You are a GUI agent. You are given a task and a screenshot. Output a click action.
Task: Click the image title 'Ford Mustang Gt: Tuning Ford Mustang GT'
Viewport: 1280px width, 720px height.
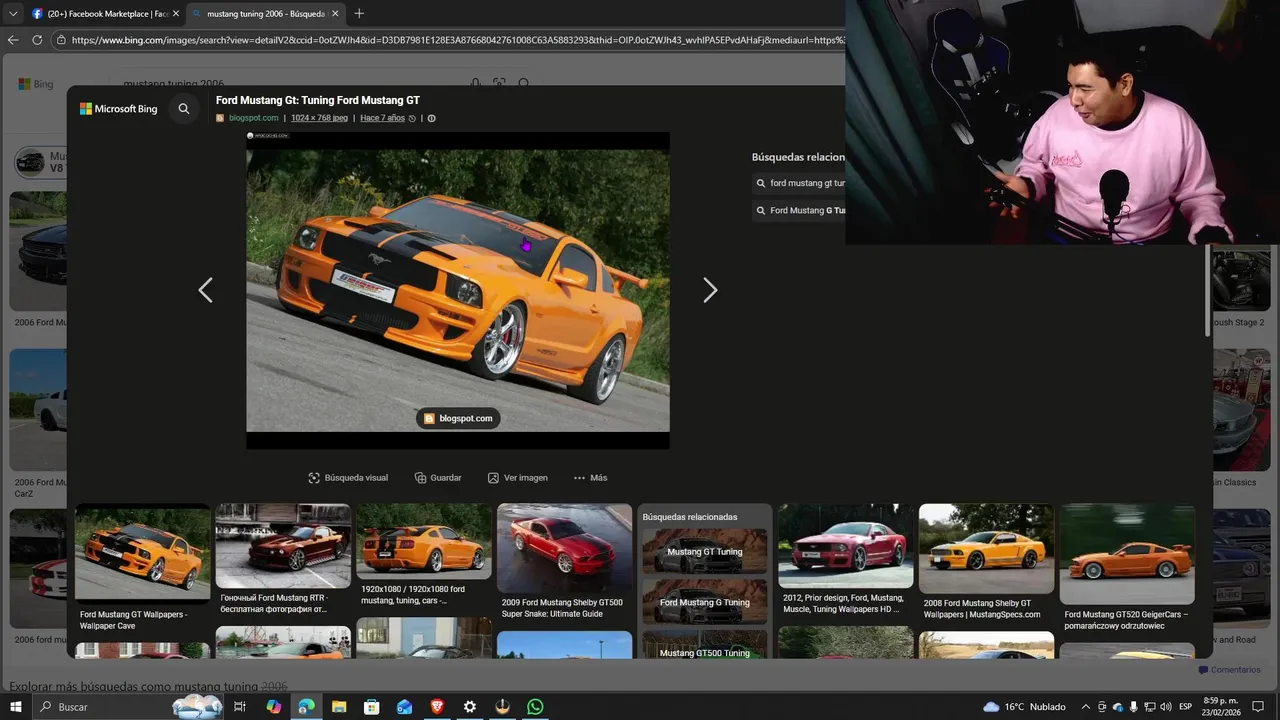click(318, 100)
